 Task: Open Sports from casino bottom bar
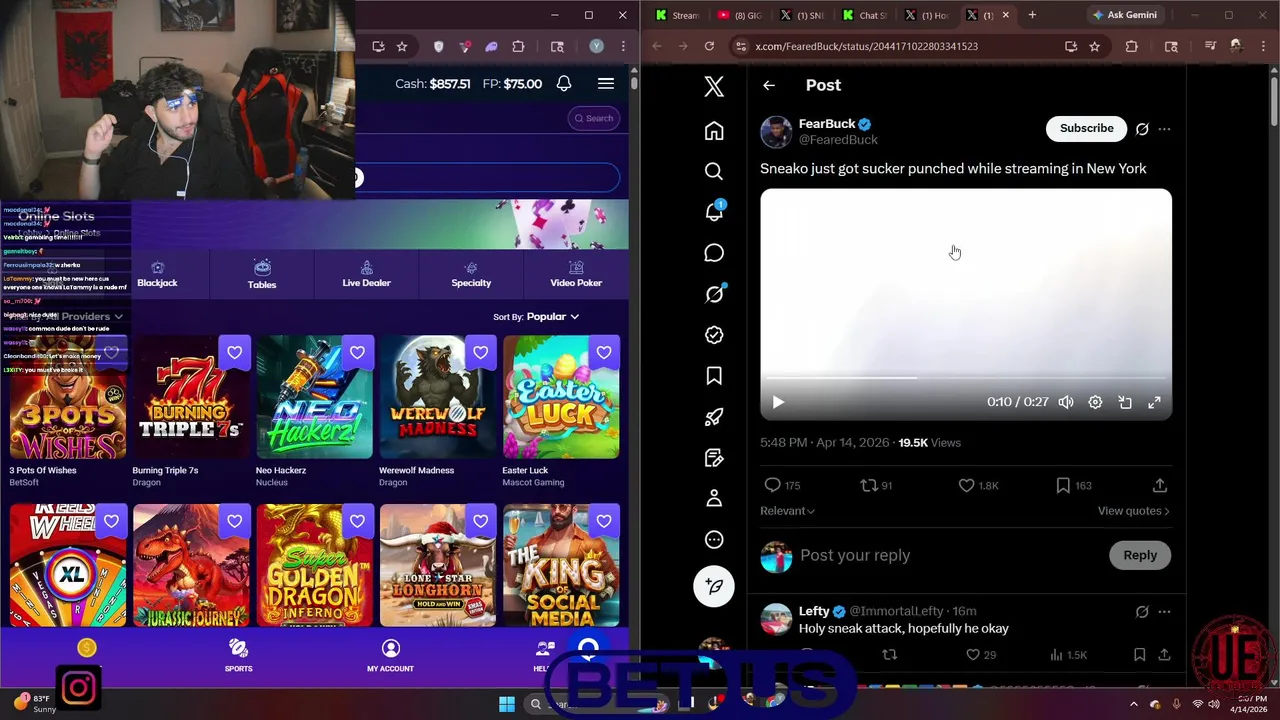[238, 656]
